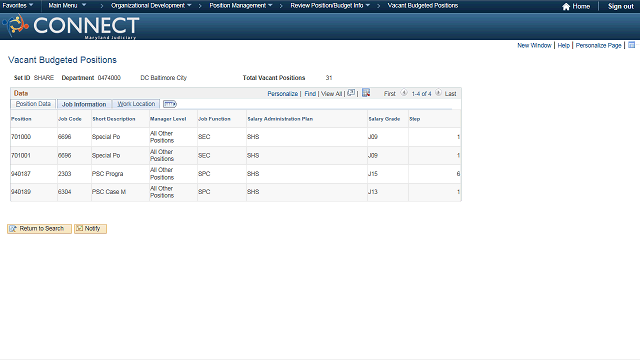Show previous row arrow icon
This screenshot has height=360, width=640.
pos(404,93)
